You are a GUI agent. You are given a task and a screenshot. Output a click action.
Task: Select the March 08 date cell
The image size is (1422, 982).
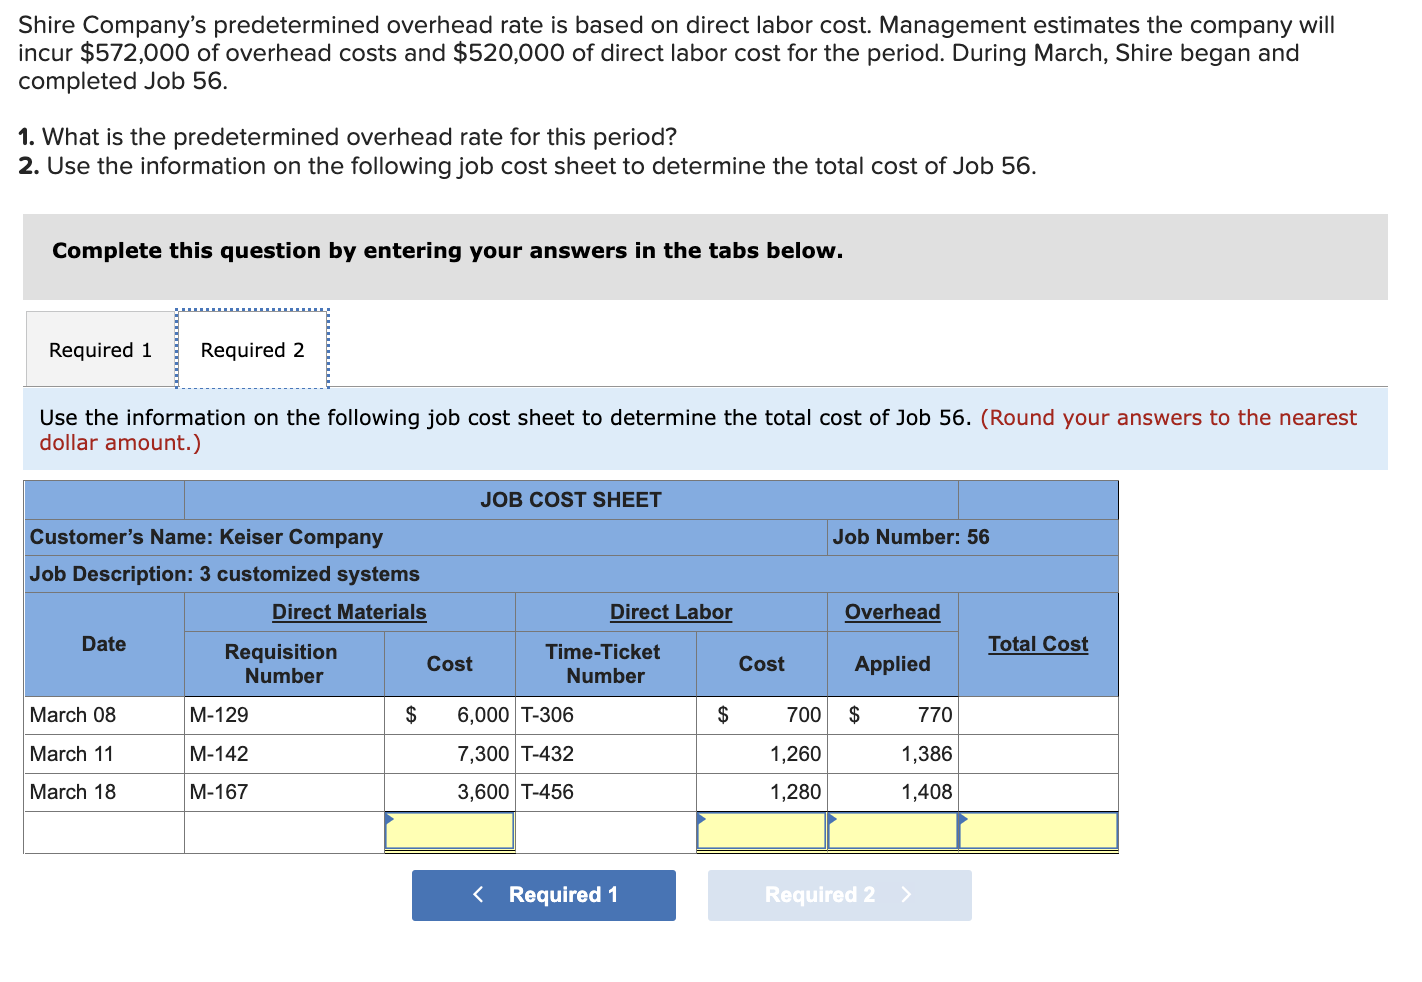(104, 715)
